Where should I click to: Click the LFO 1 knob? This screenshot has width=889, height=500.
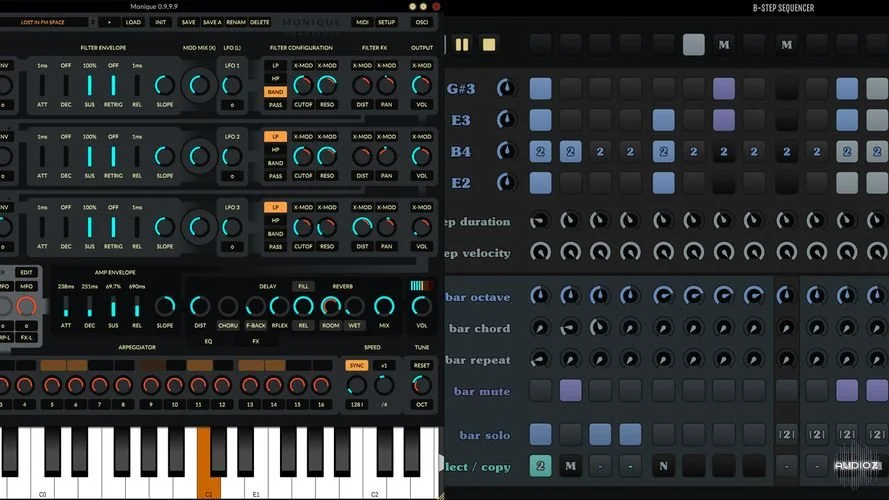tap(231, 85)
